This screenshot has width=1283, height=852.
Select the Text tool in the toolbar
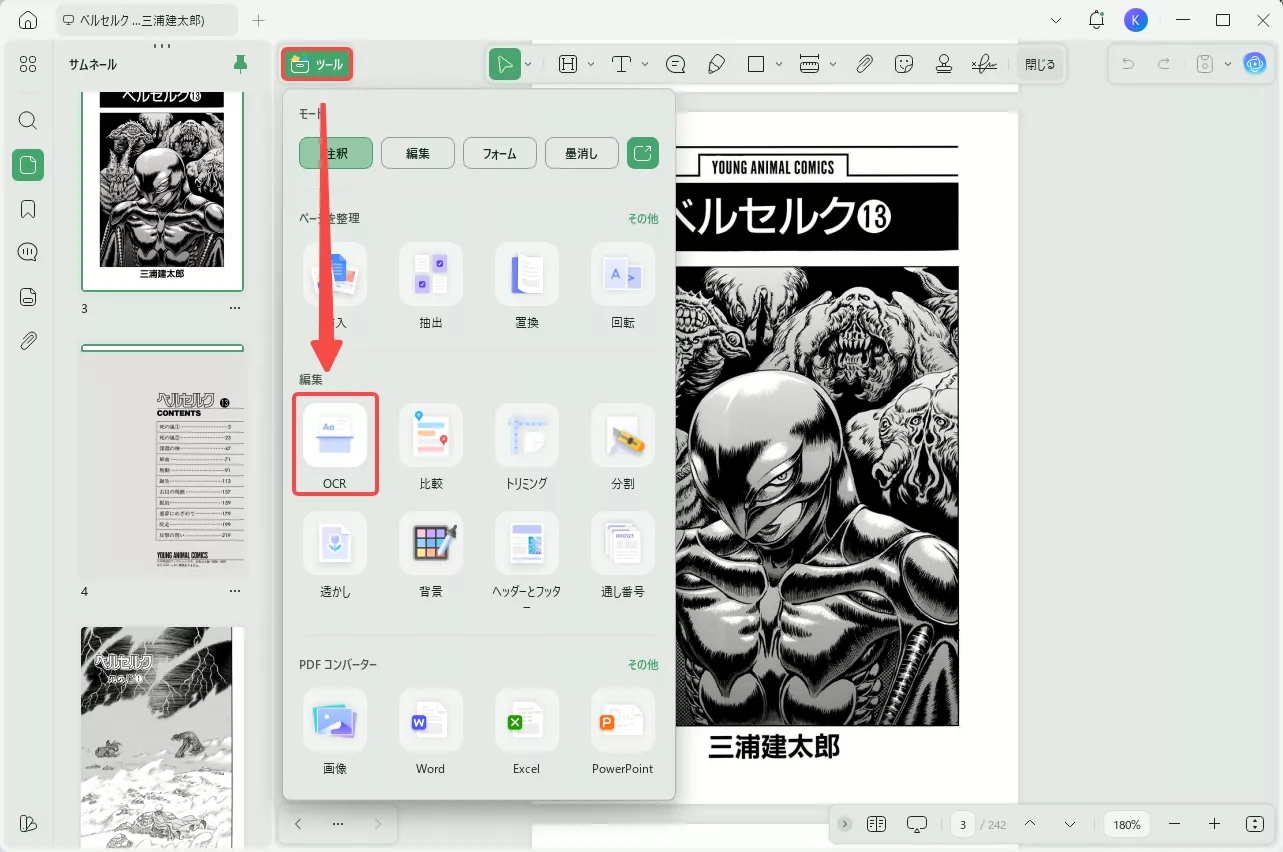point(620,63)
